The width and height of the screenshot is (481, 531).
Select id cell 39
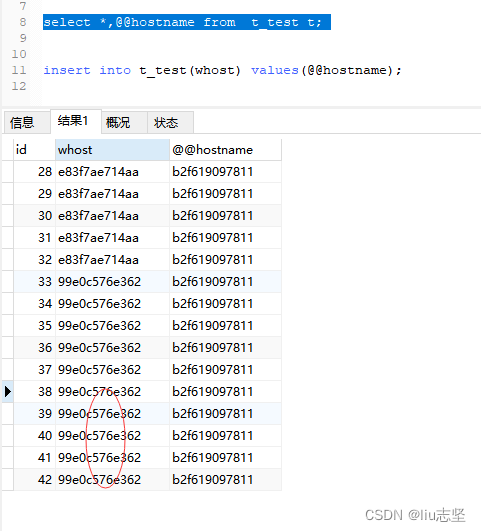[34, 414]
